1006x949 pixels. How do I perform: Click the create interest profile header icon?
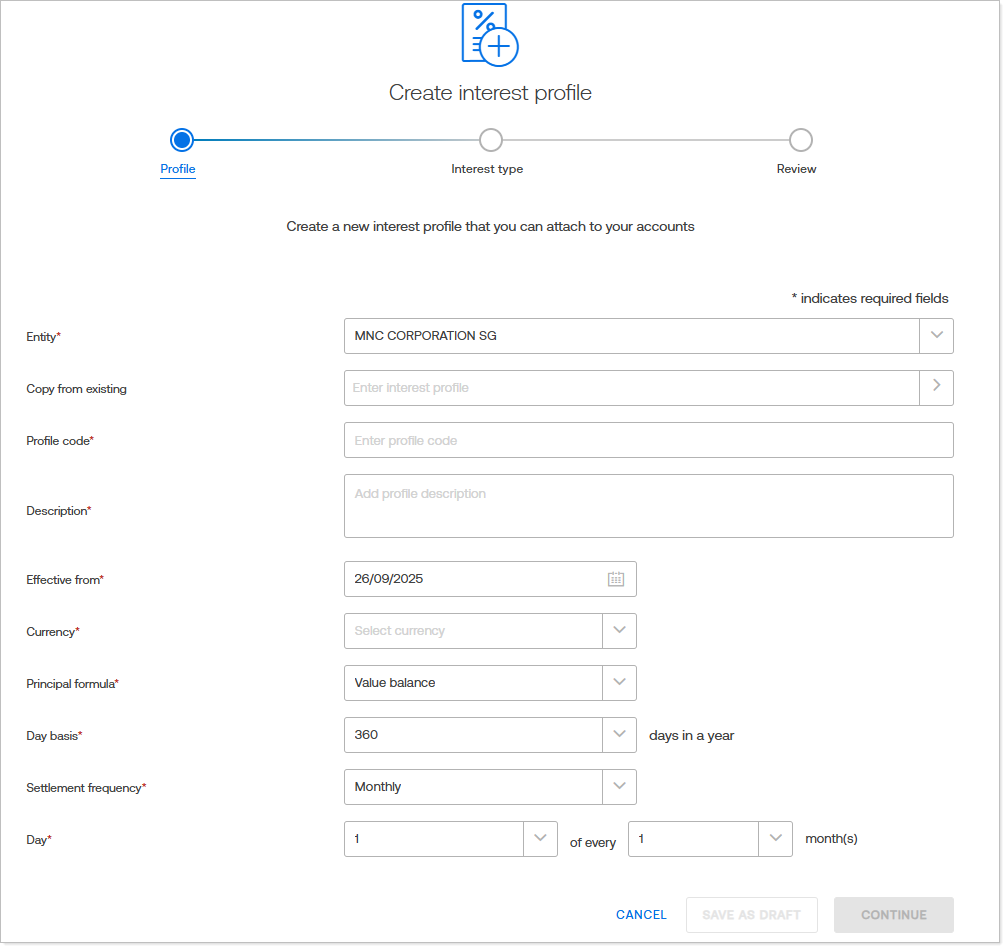(489, 35)
